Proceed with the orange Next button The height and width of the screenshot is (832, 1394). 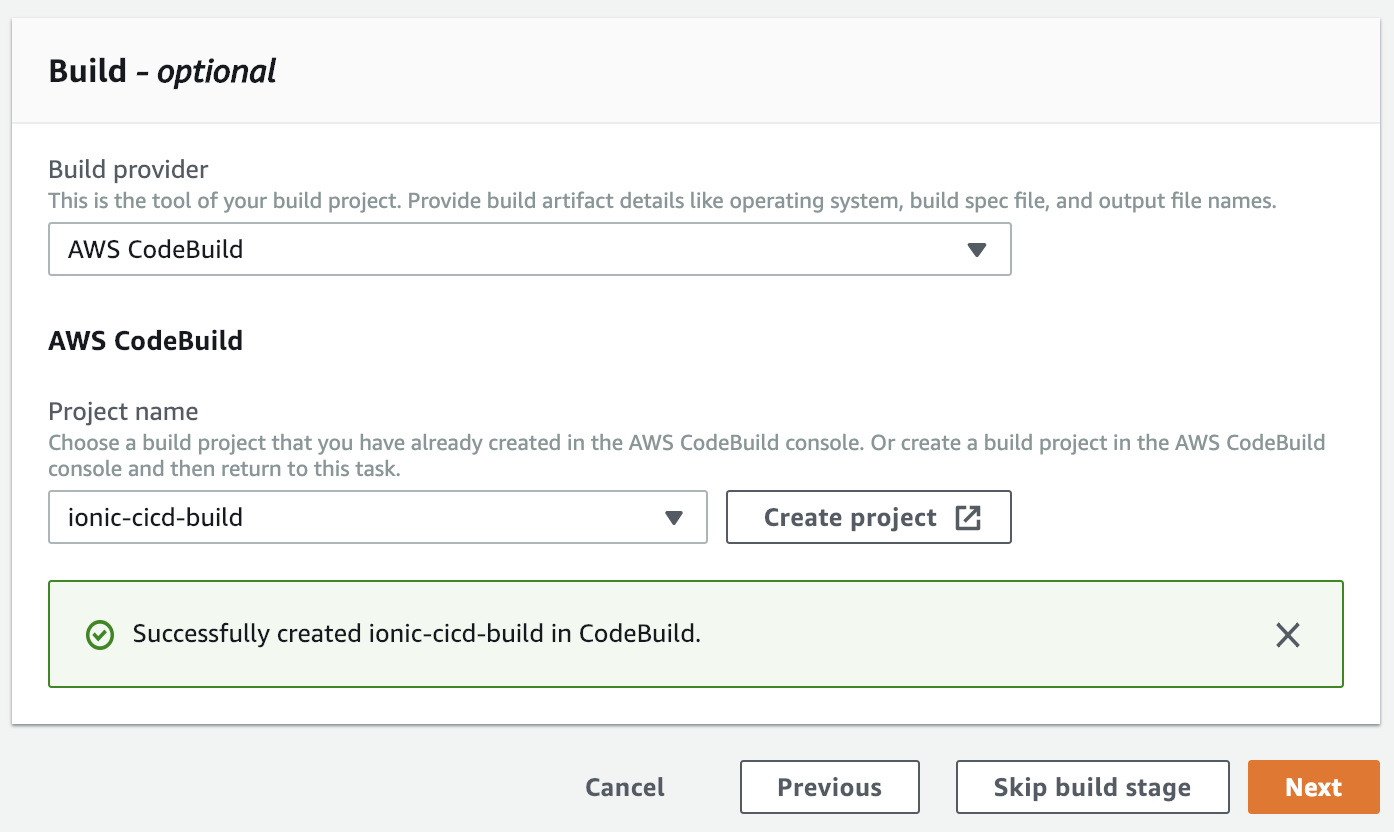point(1313,787)
